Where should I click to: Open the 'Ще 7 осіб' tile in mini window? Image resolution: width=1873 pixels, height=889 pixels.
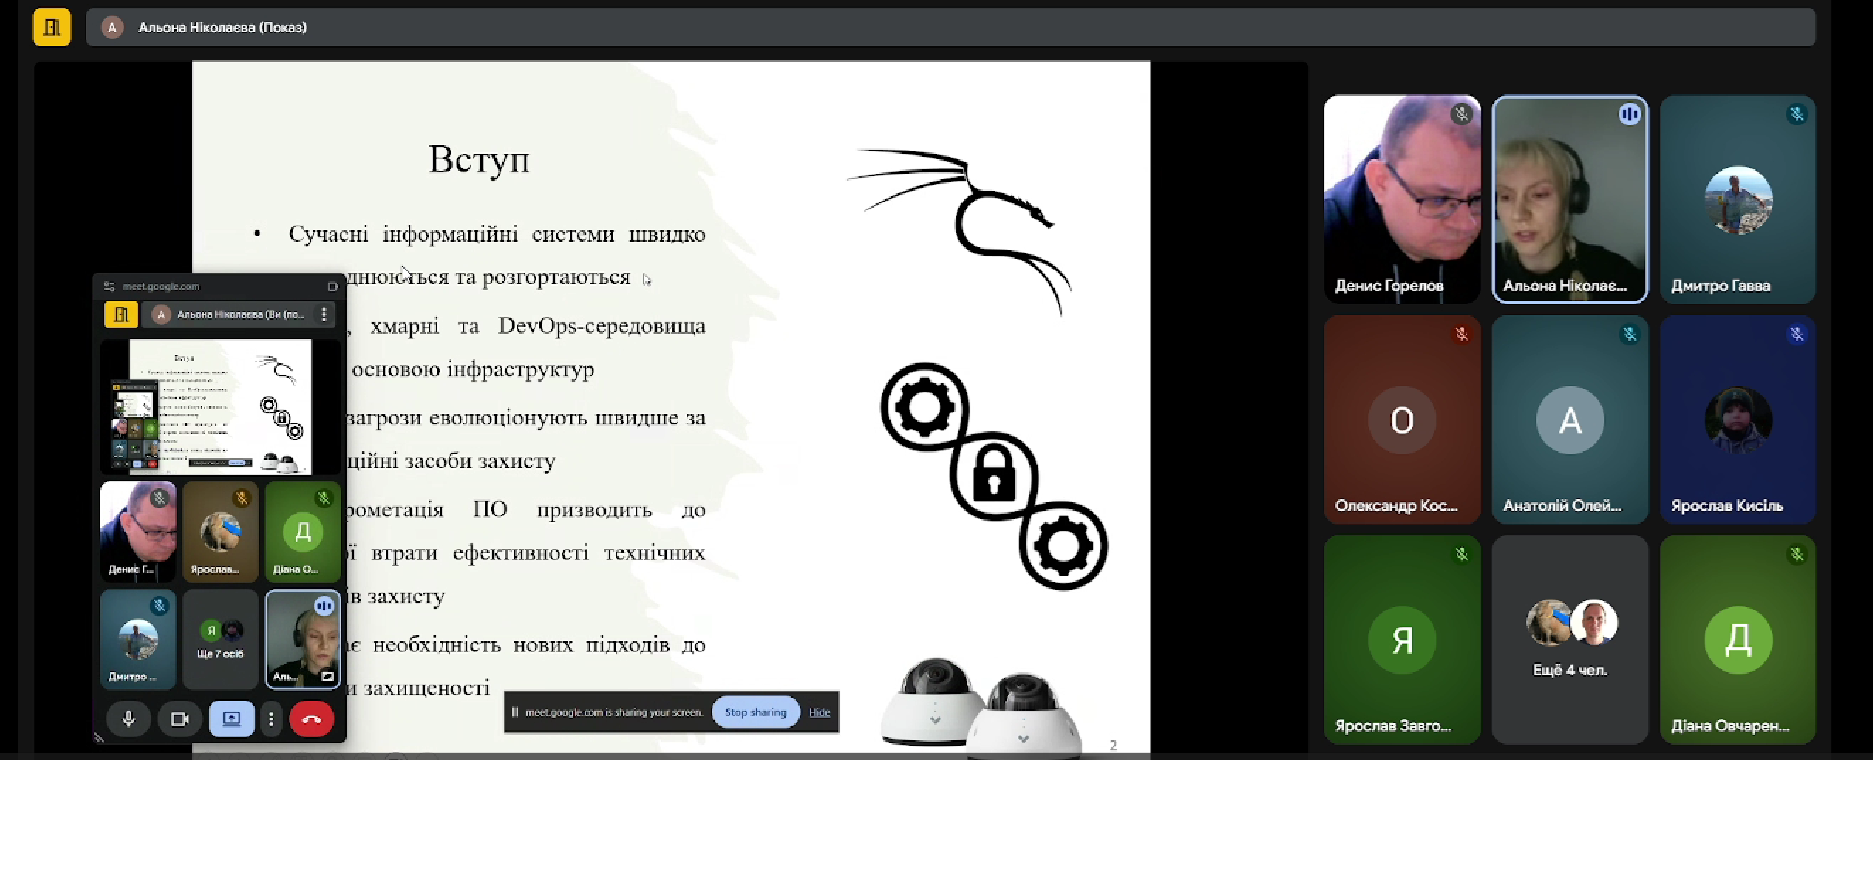[220, 639]
